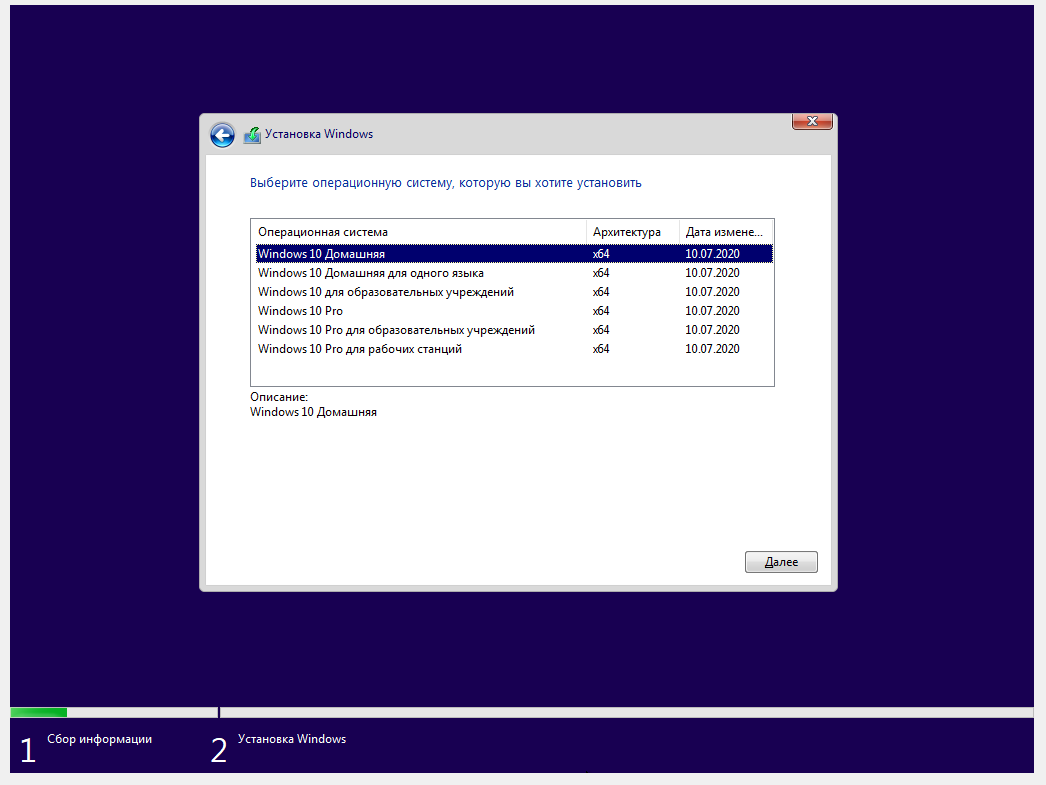Select Windows 10 для образовательных учреждений
The image size is (1046, 785).
point(514,291)
